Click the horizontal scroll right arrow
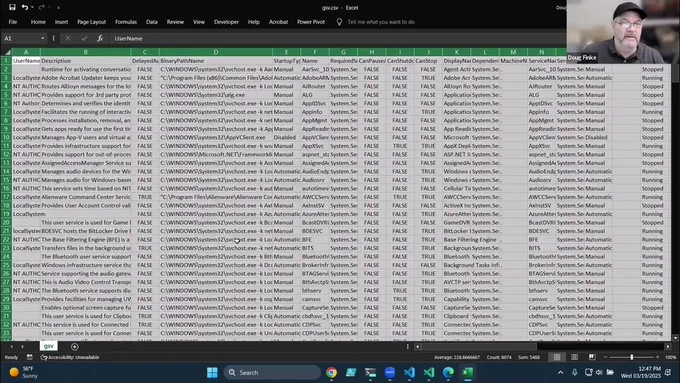The height and width of the screenshot is (383, 680). (668, 347)
